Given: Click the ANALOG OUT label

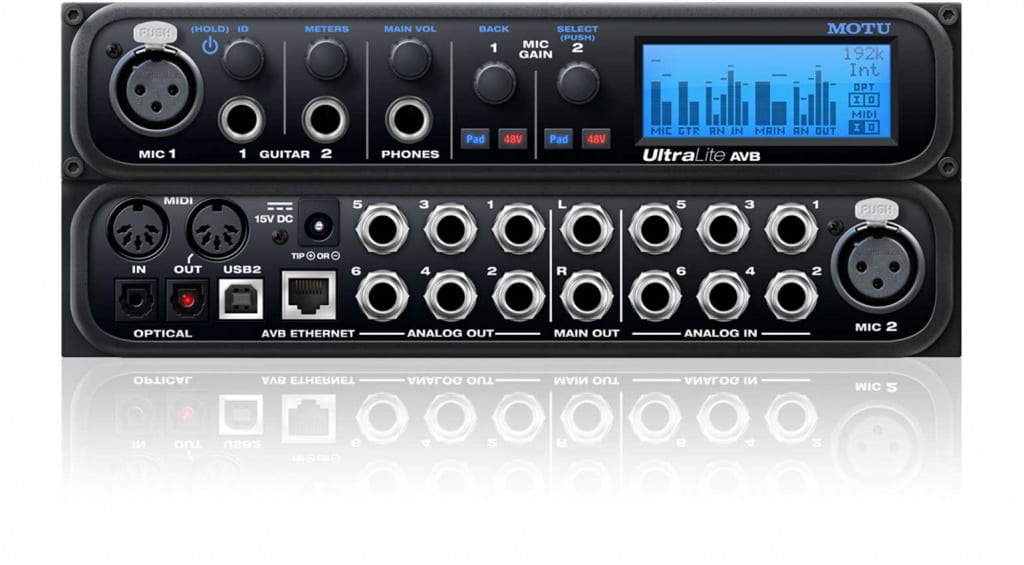Looking at the screenshot, I should [451, 333].
